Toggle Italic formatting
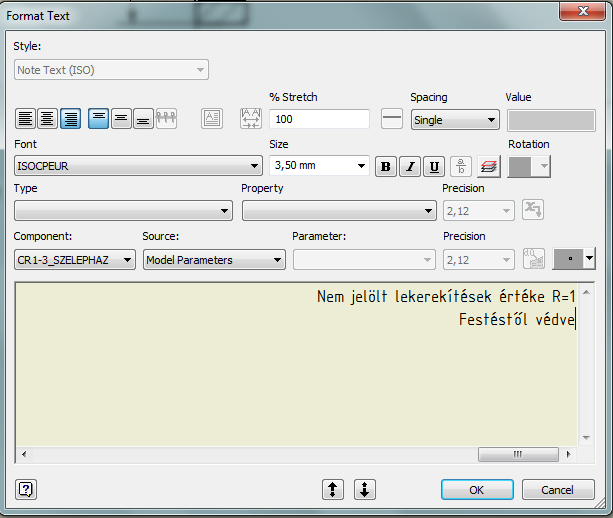 (x=410, y=167)
